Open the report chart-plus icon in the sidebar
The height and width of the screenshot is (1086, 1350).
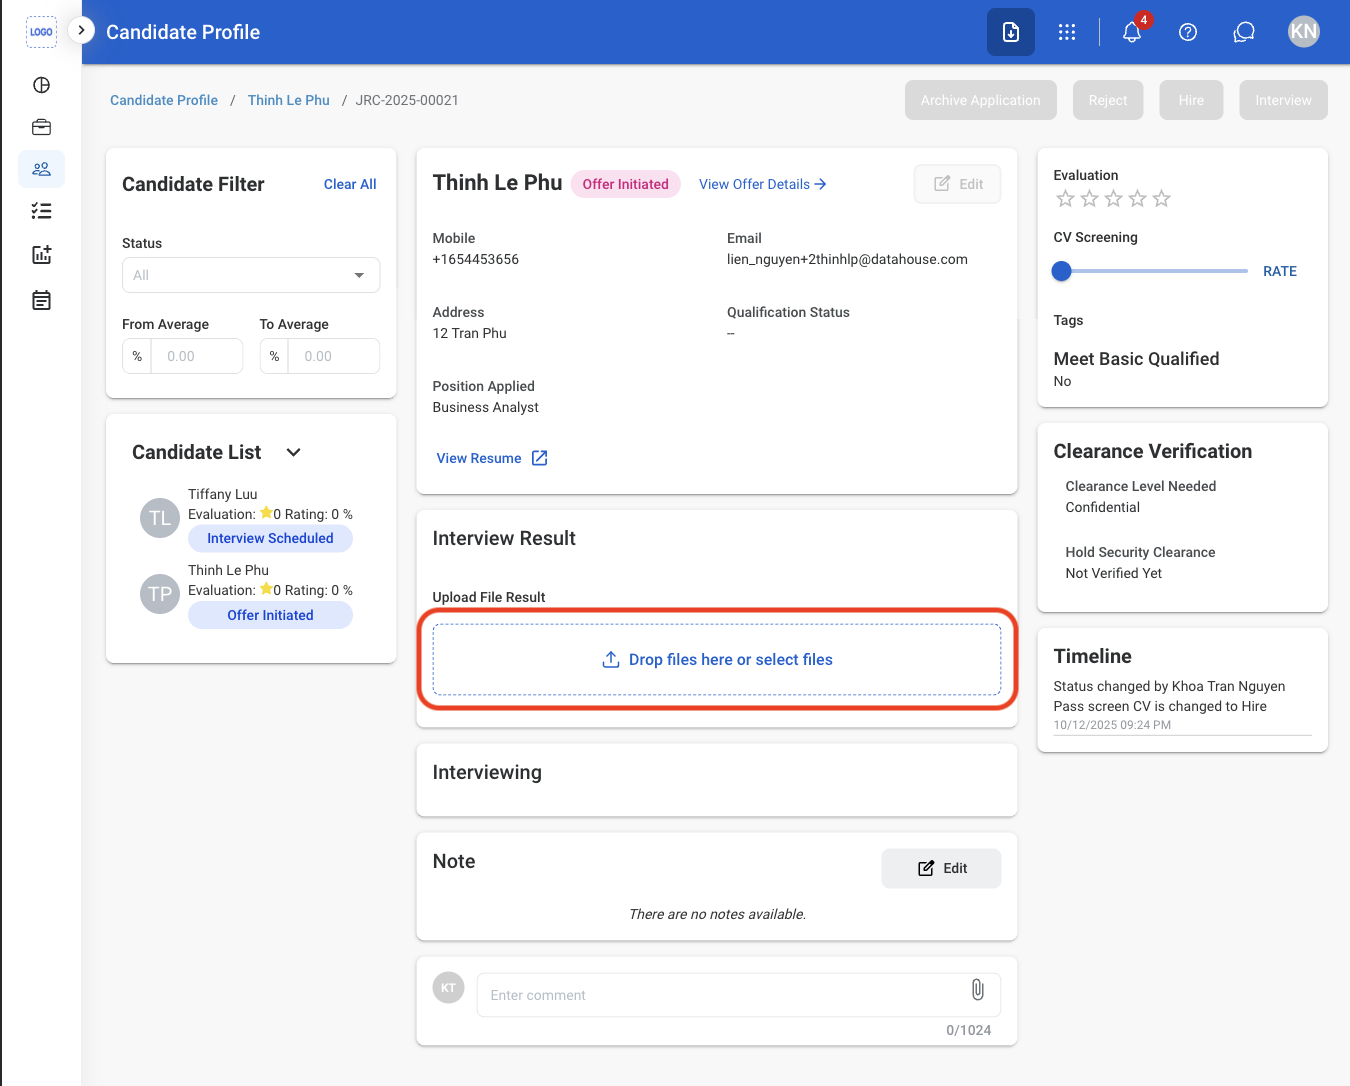tap(41, 255)
